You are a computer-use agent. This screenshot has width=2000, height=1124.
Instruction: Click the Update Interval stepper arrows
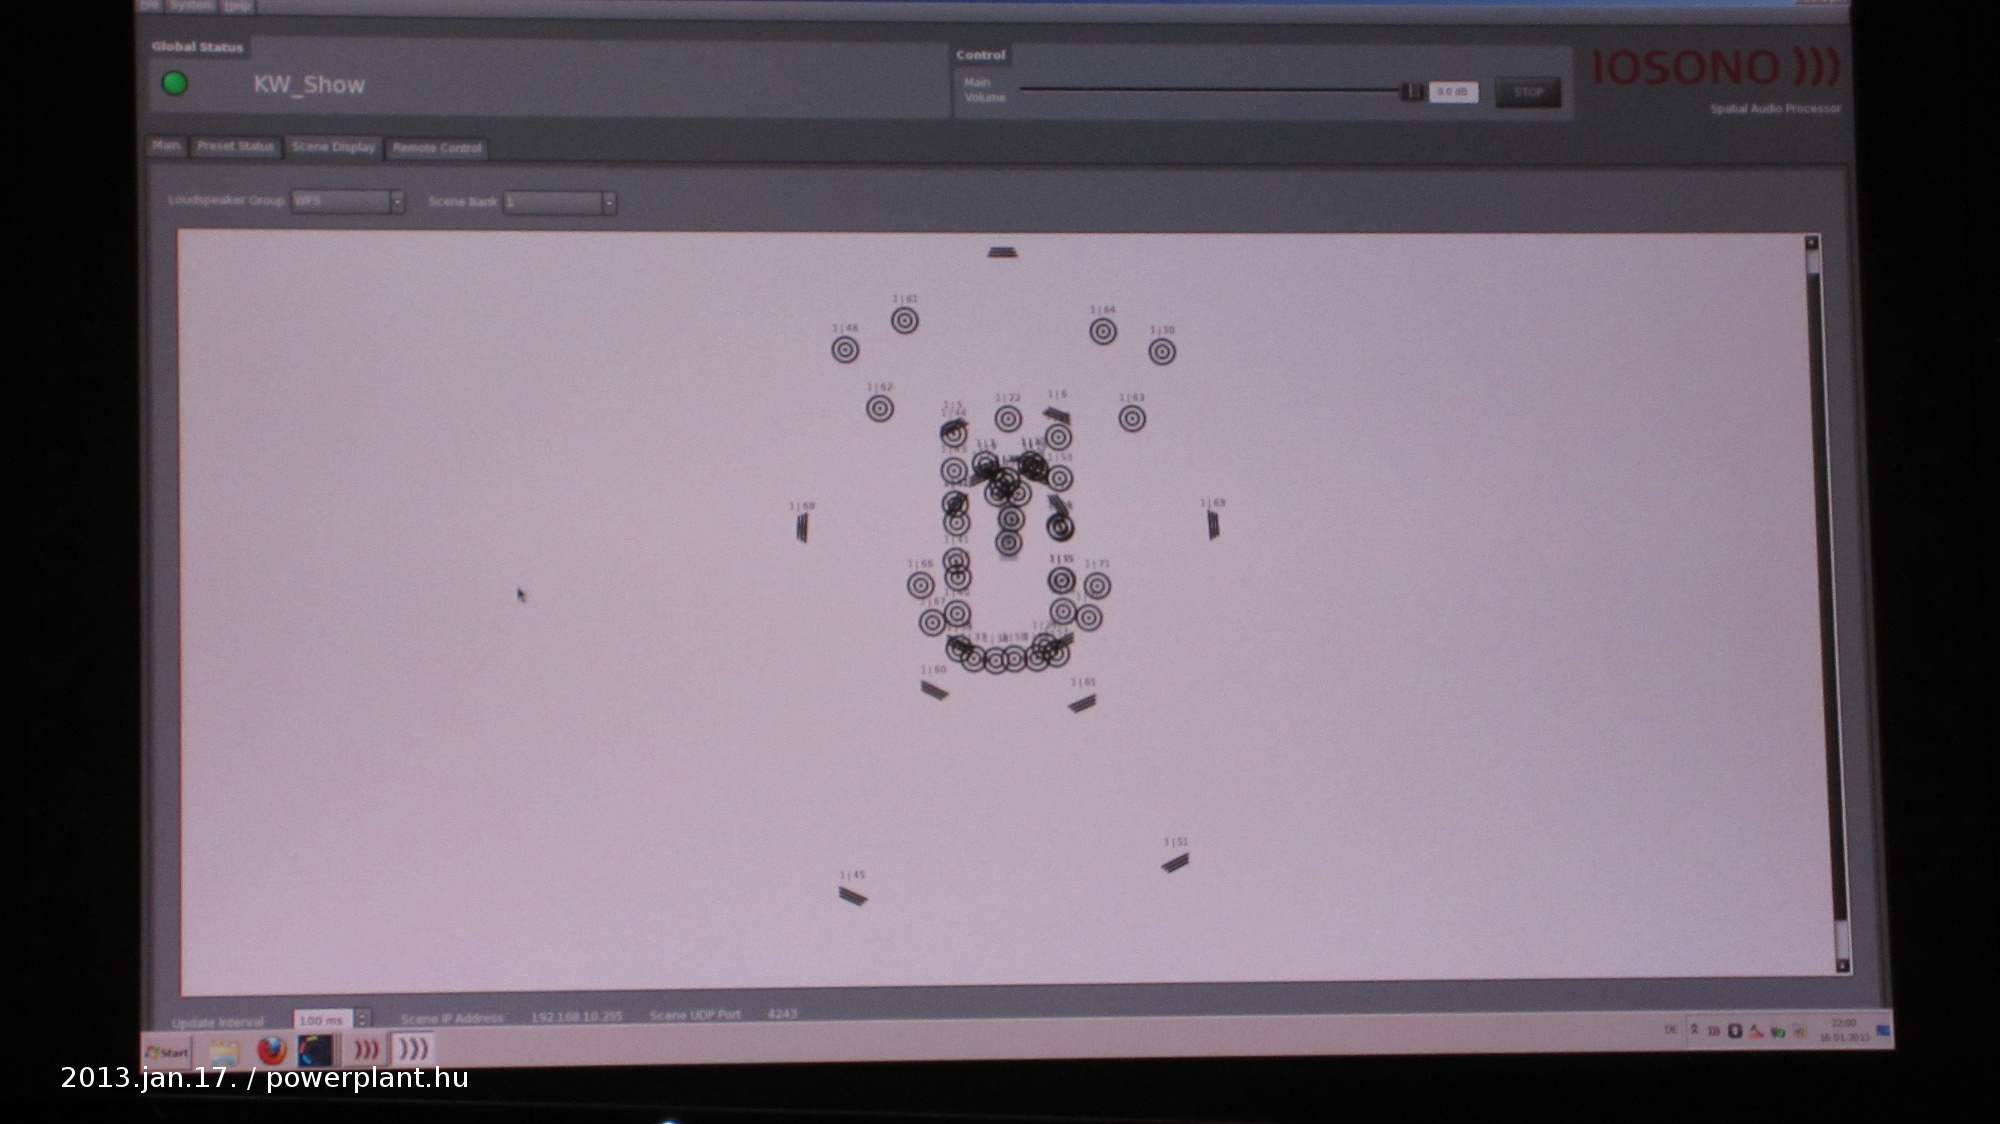[x=363, y=1019]
